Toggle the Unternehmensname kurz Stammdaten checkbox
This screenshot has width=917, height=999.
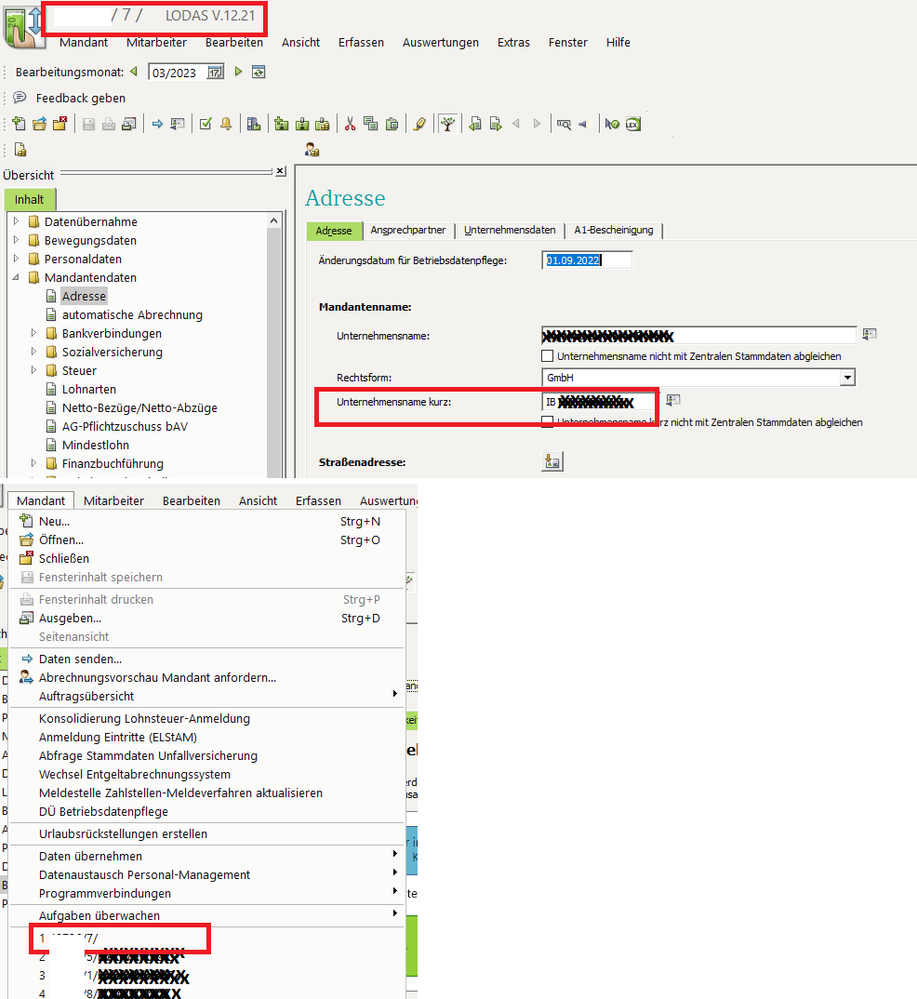[547, 422]
